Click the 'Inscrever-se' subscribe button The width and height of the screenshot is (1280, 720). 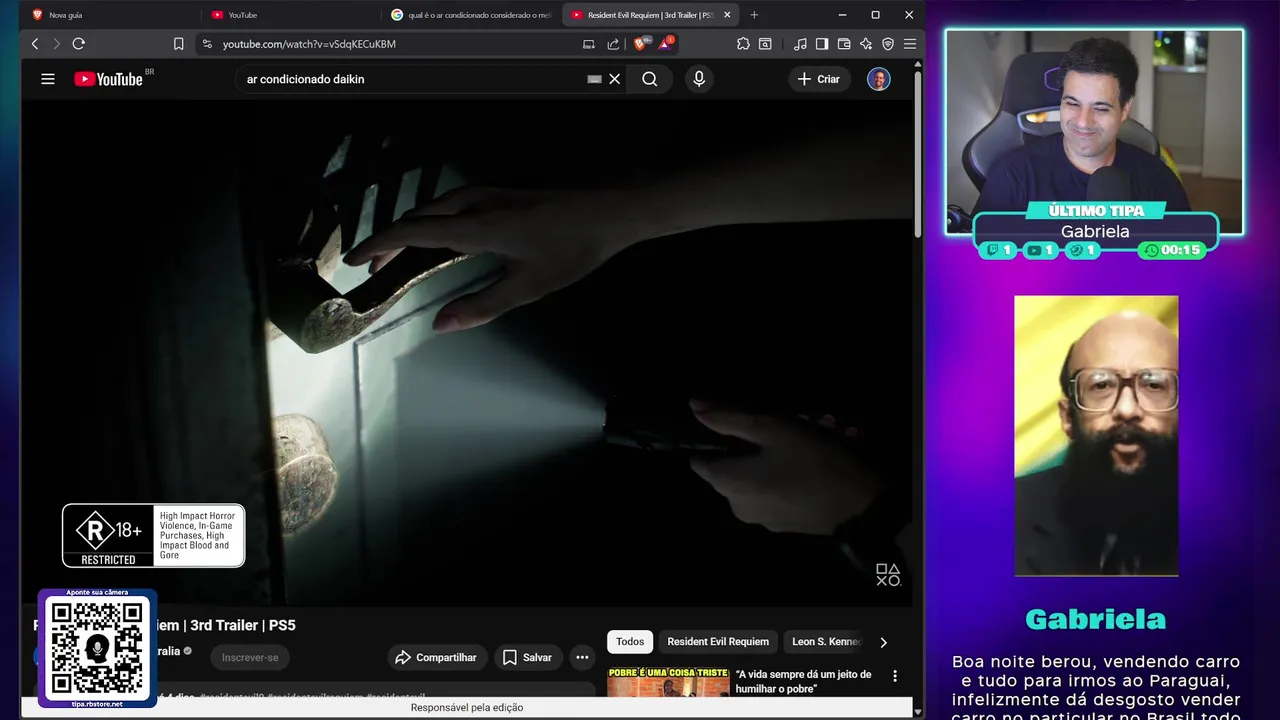[x=250, y=657]
